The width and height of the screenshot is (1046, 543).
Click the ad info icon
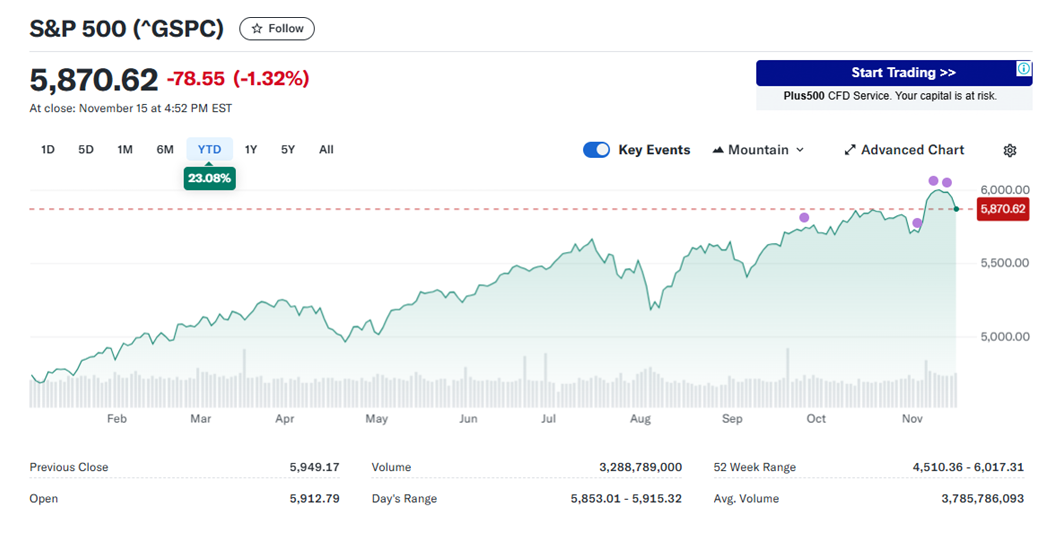1023,69
